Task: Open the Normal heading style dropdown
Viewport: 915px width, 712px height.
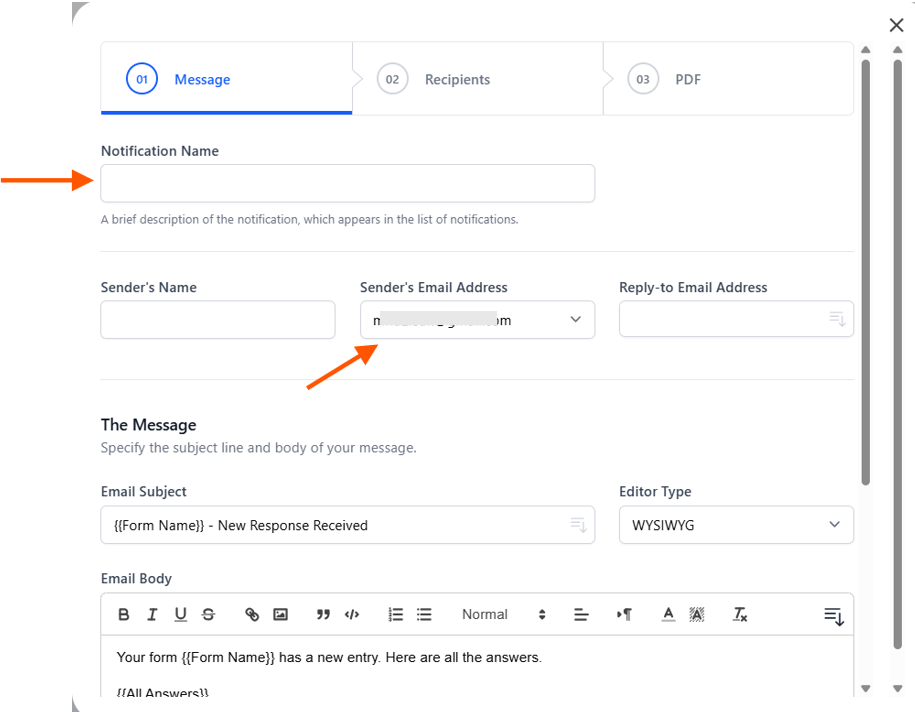Action: (x=504, y=614)
